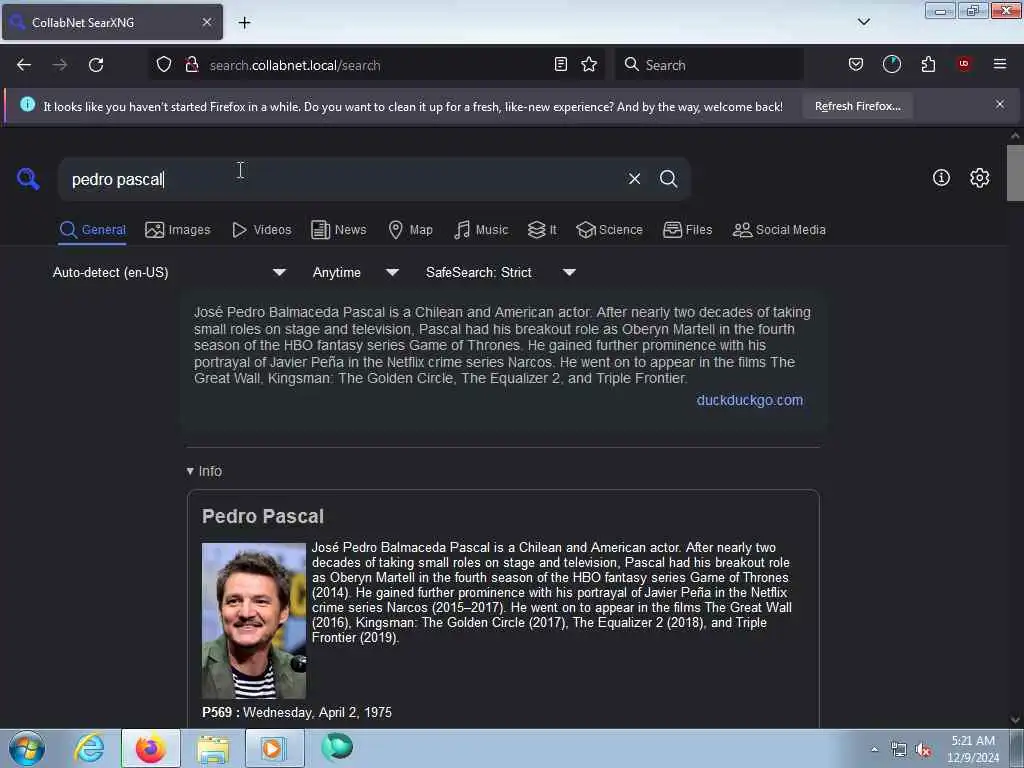Click the circular timer extension icon

[x=891, y=65]
